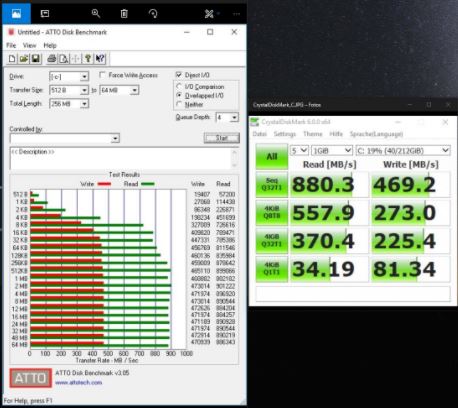Open the Sprache(Language) menu
458x408 pixels.
[376, 134]
